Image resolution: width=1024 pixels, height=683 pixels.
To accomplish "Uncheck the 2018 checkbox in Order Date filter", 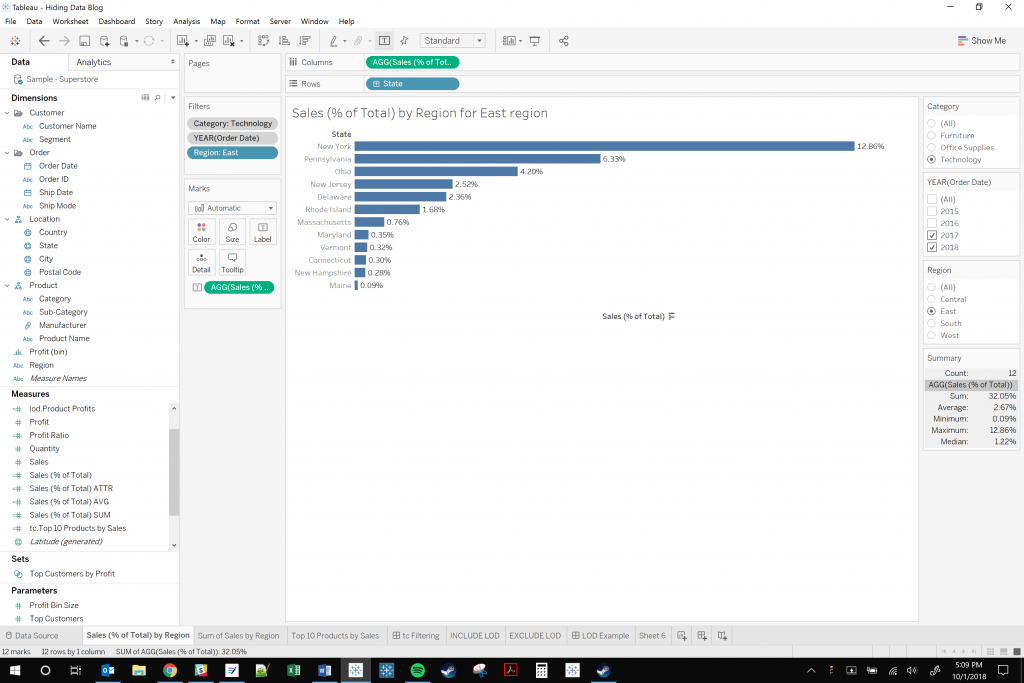I will (930, 247).
